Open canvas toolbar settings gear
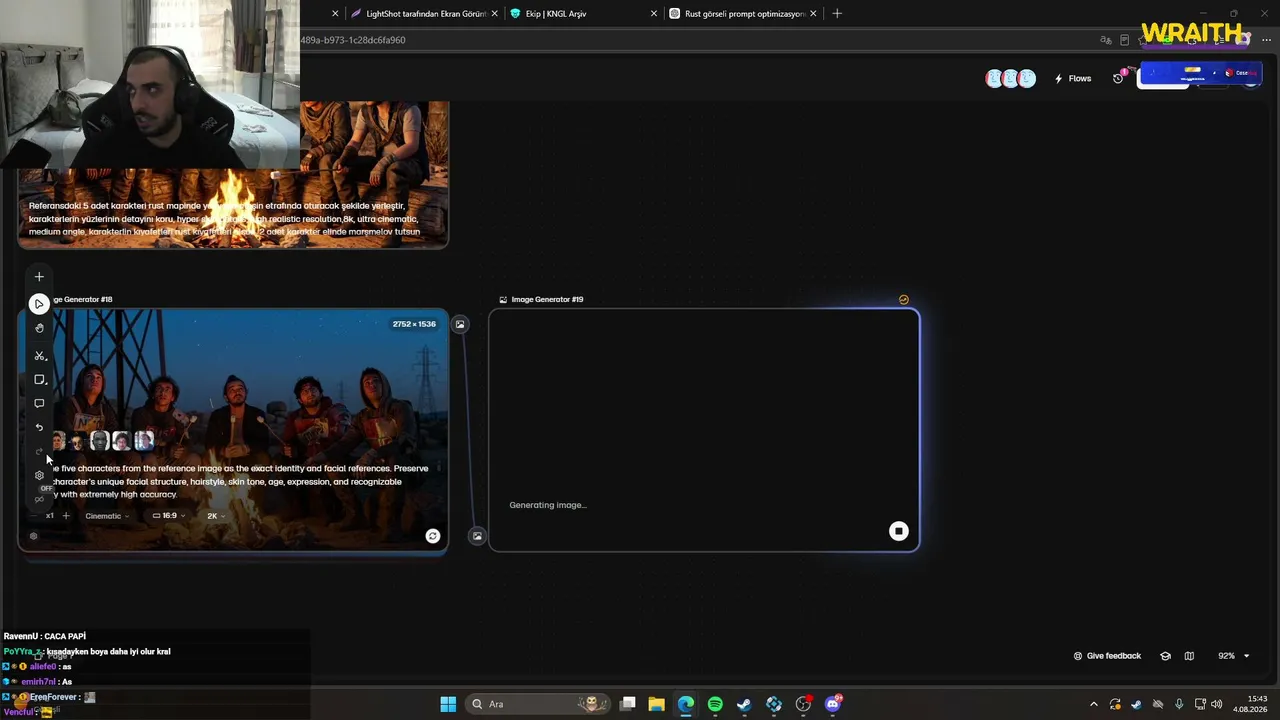Image resolution: width=1280 pixels, height=720 pixels. click(39, 475)
